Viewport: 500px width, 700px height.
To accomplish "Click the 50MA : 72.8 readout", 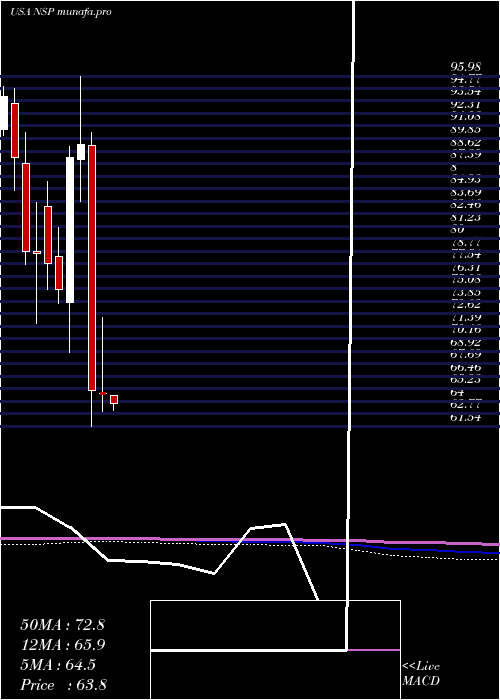I will pos(62,625).
